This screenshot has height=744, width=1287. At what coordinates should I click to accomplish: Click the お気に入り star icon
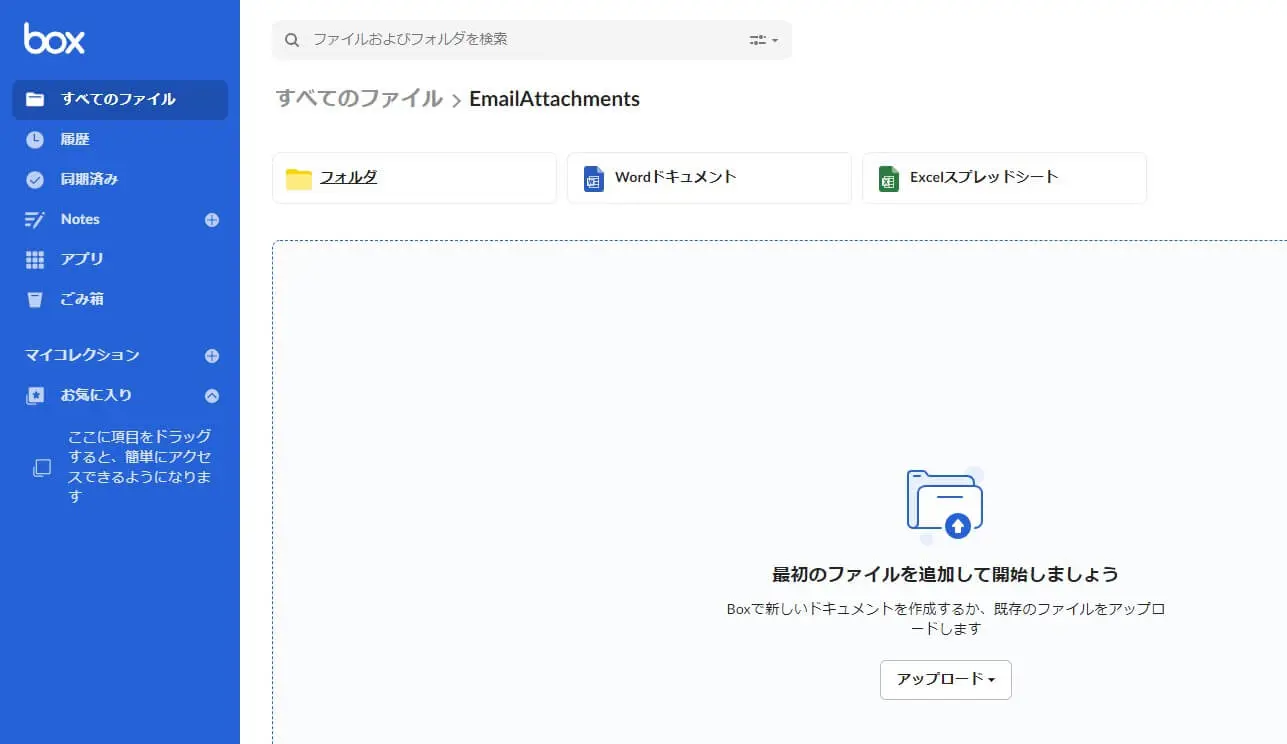(x=35, y=395)
